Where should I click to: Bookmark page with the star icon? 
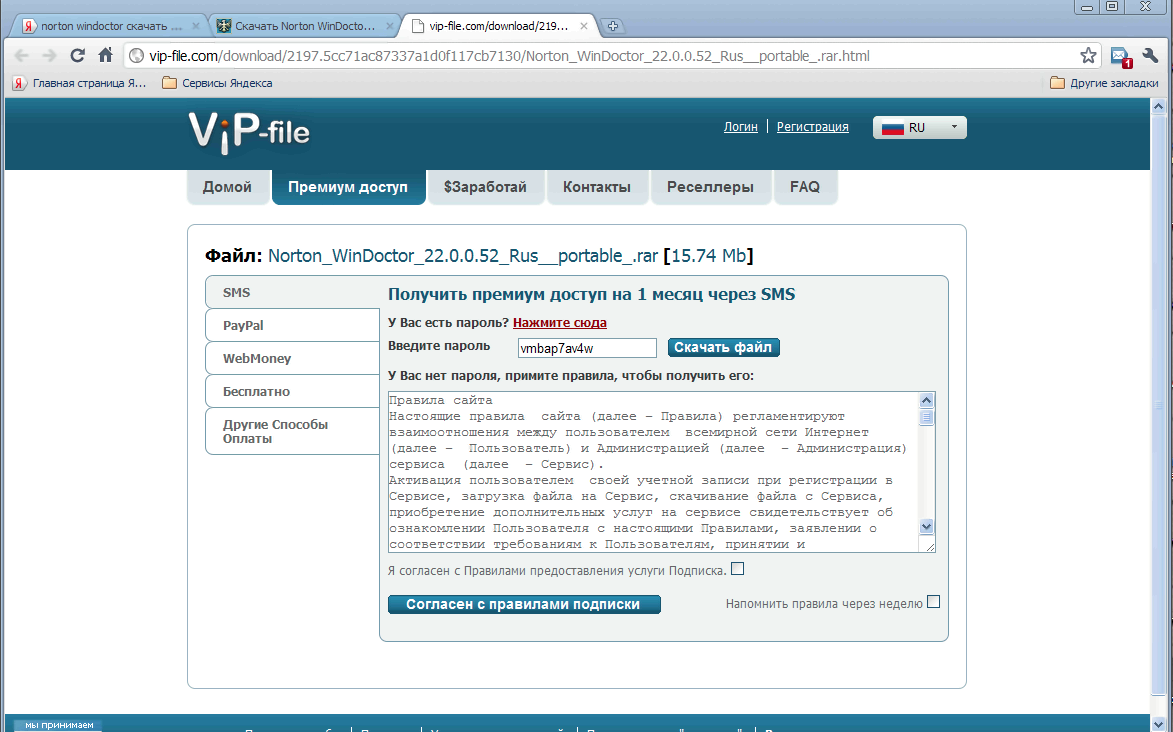coord(1088,55)
